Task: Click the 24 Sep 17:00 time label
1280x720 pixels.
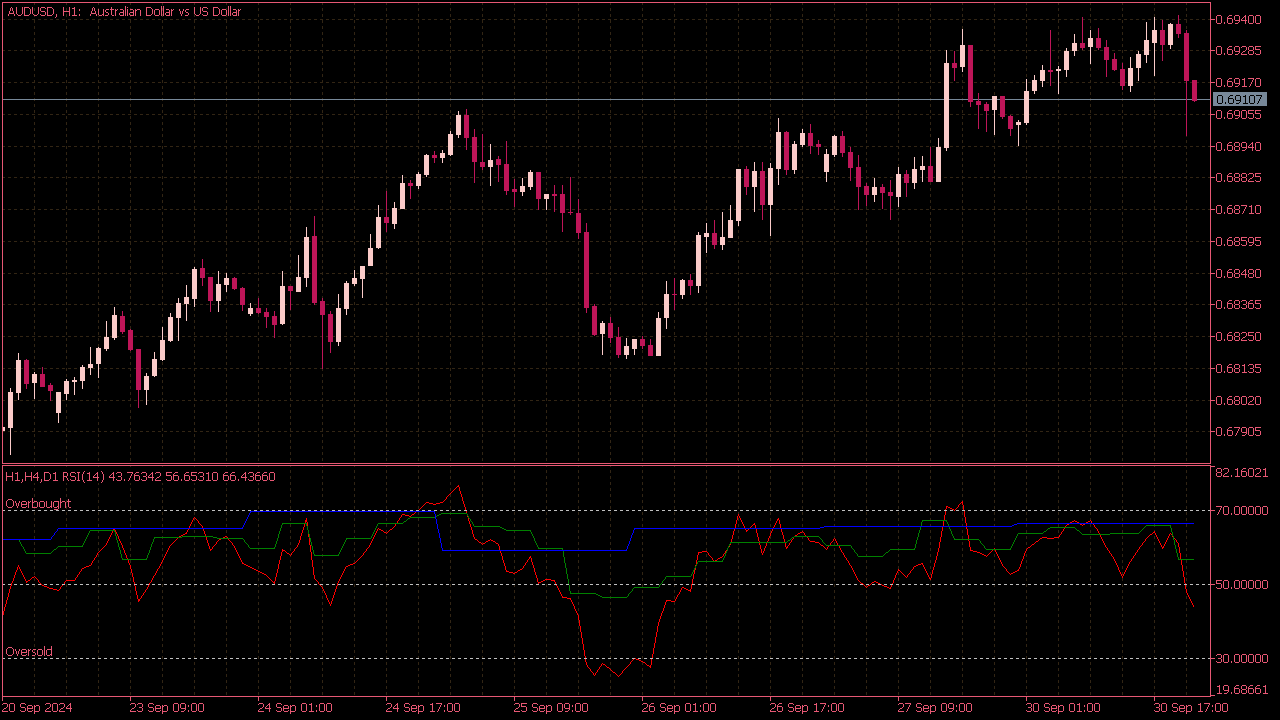Action: pyautogui.click(x=423, y=708)
